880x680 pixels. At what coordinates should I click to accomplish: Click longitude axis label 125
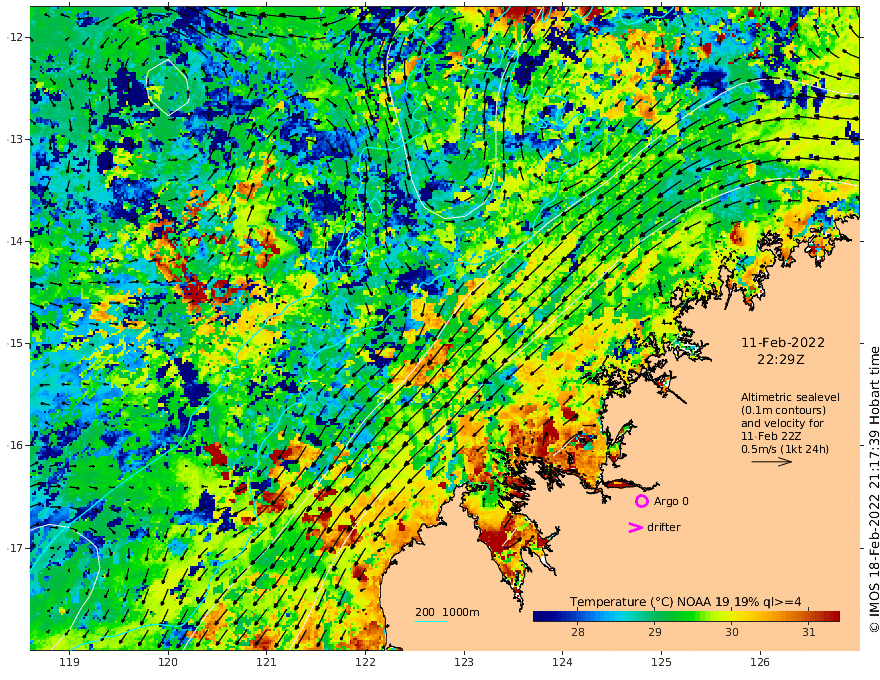(x=661, y=663)
